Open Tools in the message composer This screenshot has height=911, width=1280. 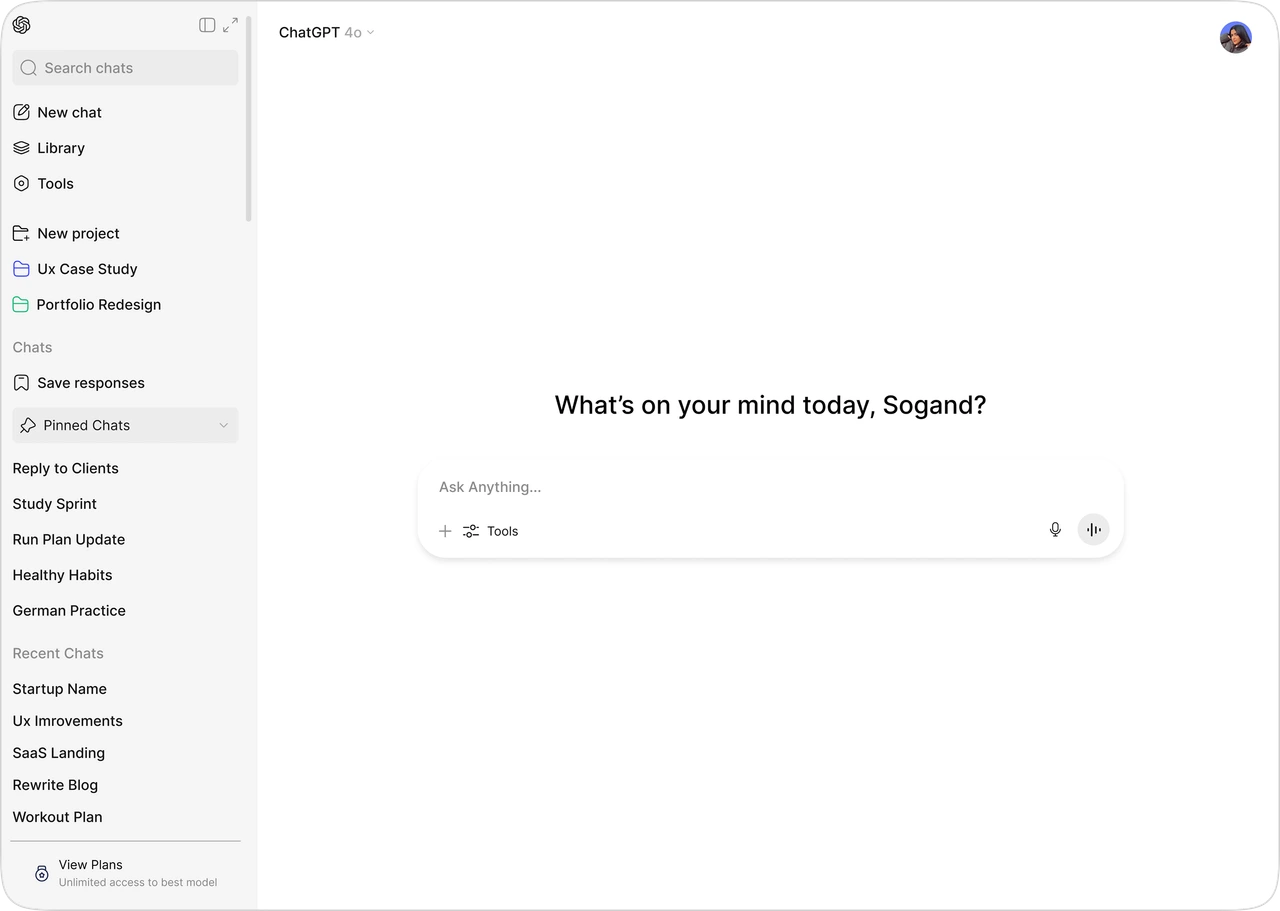coord(491,531)
